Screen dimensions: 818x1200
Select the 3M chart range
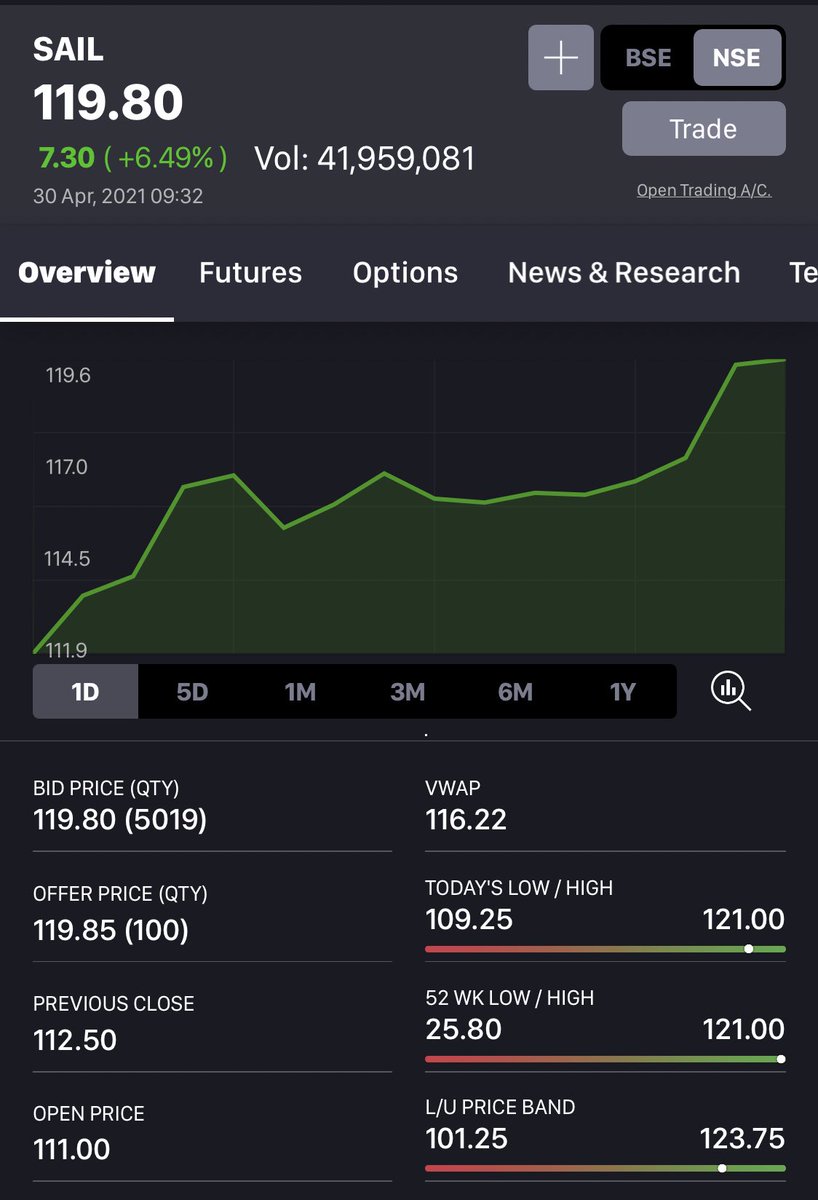click(407, 692)
